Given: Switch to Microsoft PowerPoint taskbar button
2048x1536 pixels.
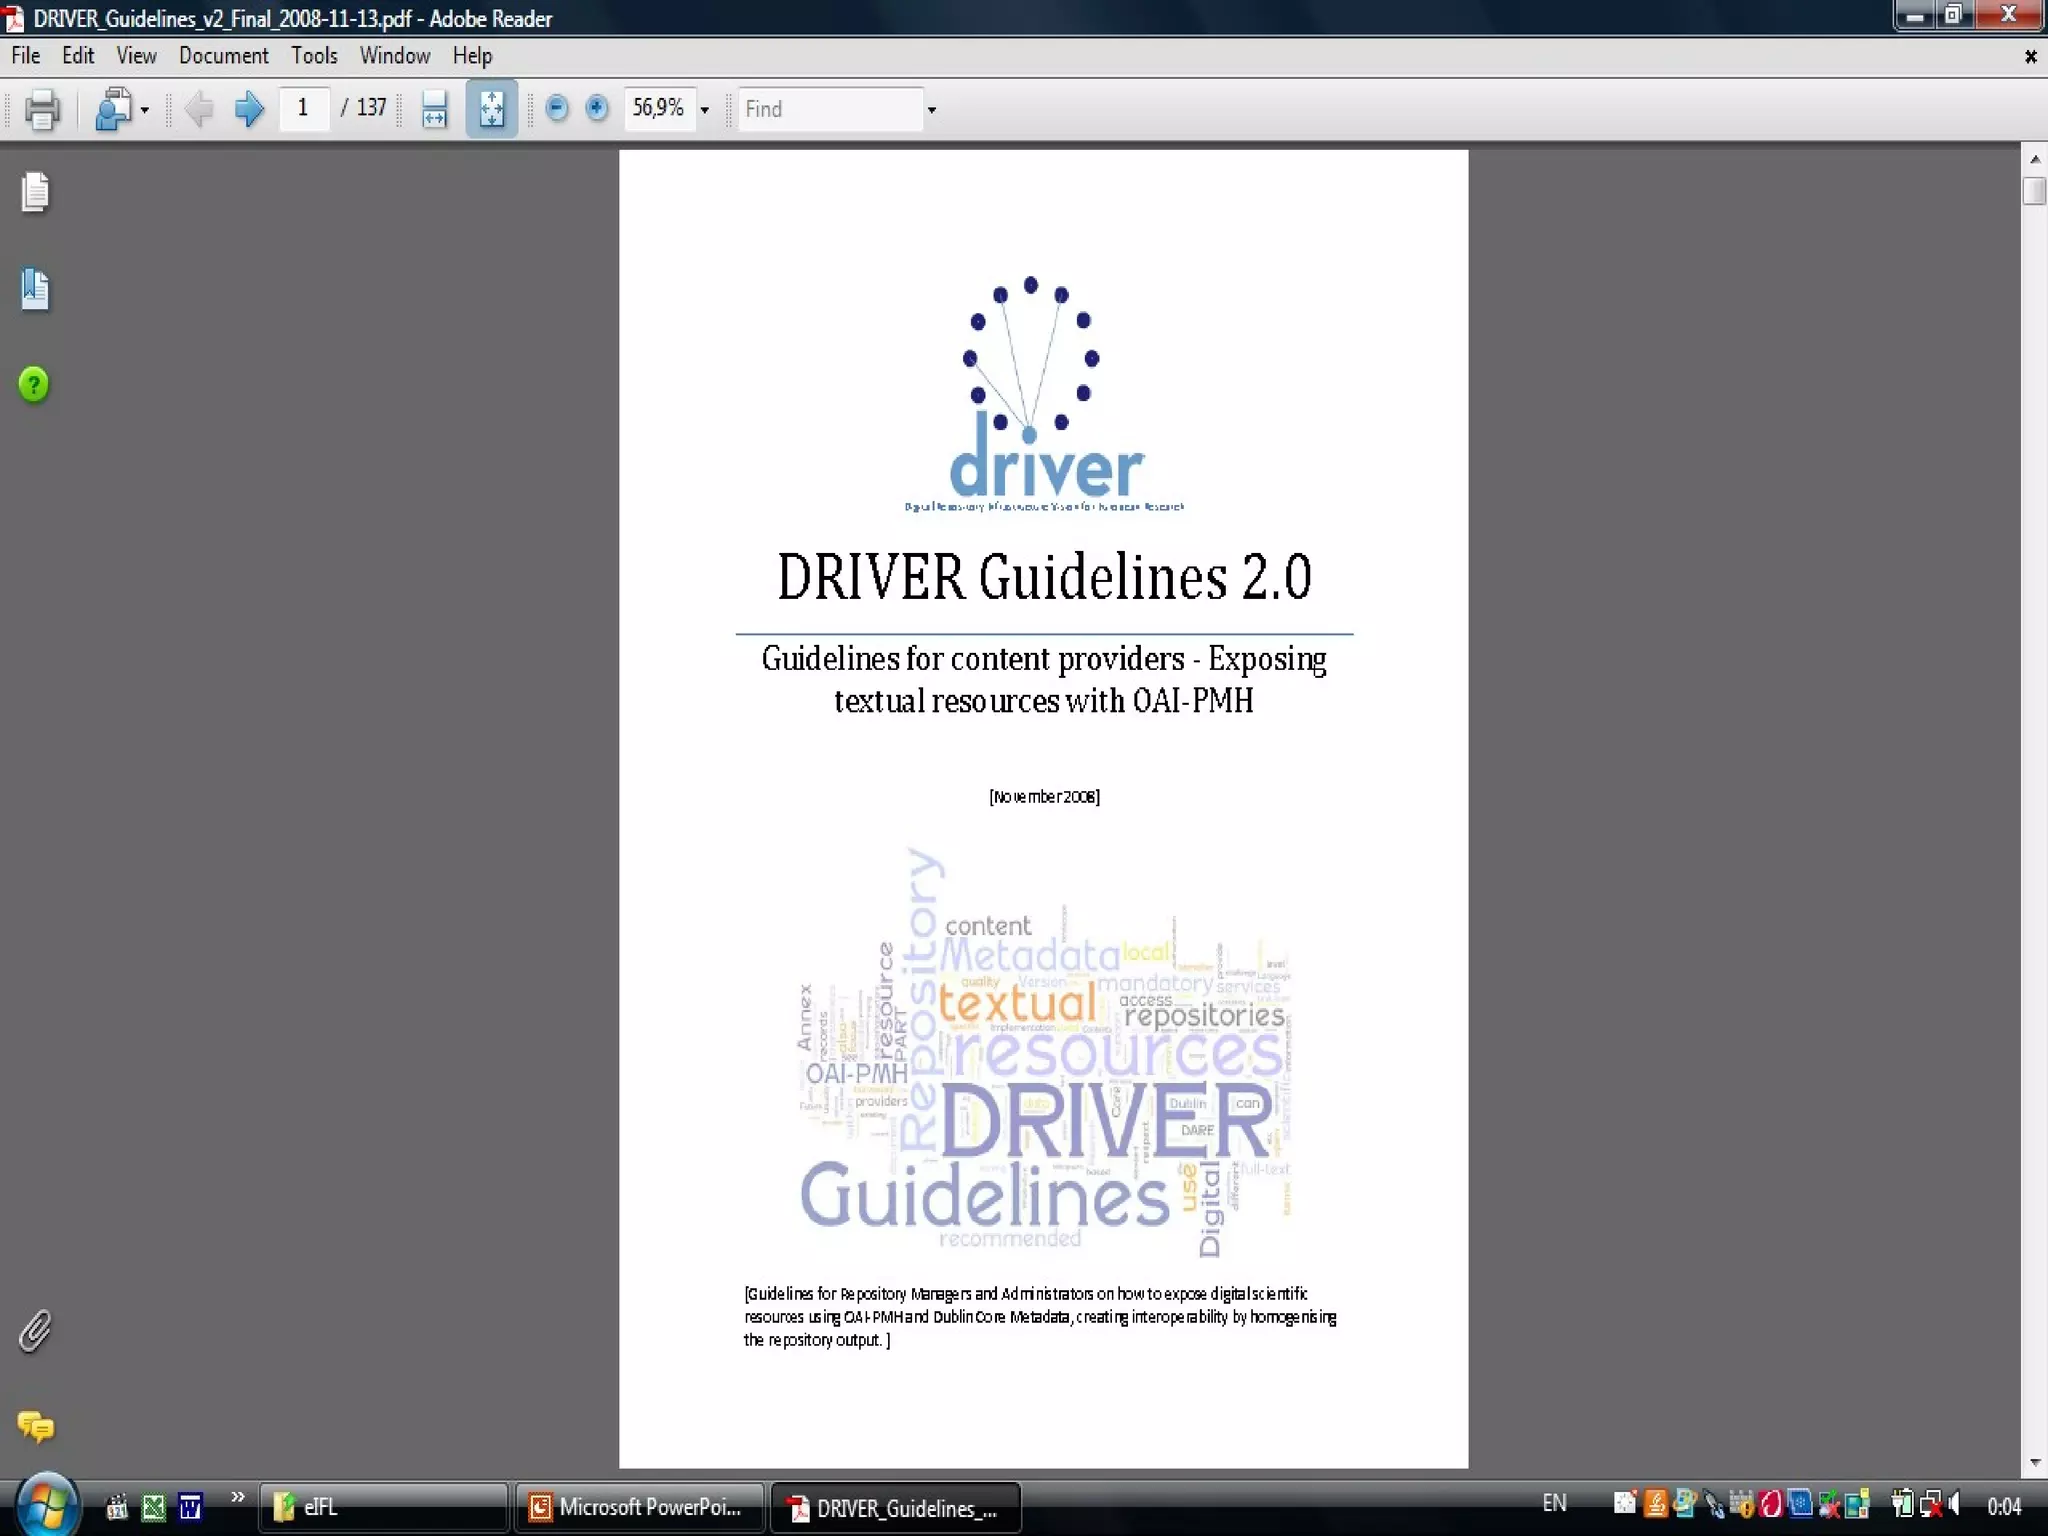Looking at the screenshot, I should (x=638, y=1507).
